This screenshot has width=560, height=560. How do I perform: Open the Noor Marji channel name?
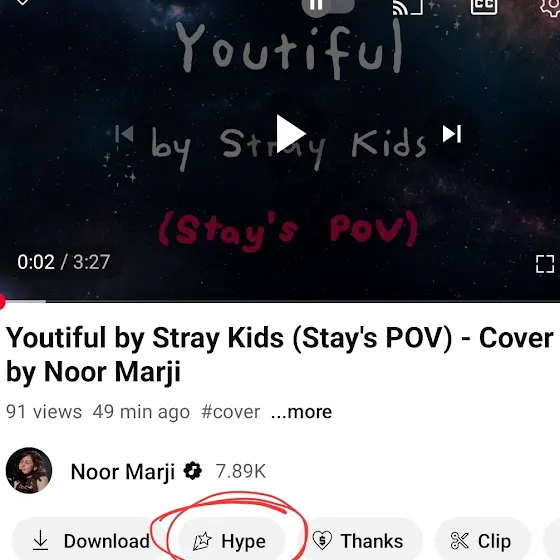(x=123, y=471)
